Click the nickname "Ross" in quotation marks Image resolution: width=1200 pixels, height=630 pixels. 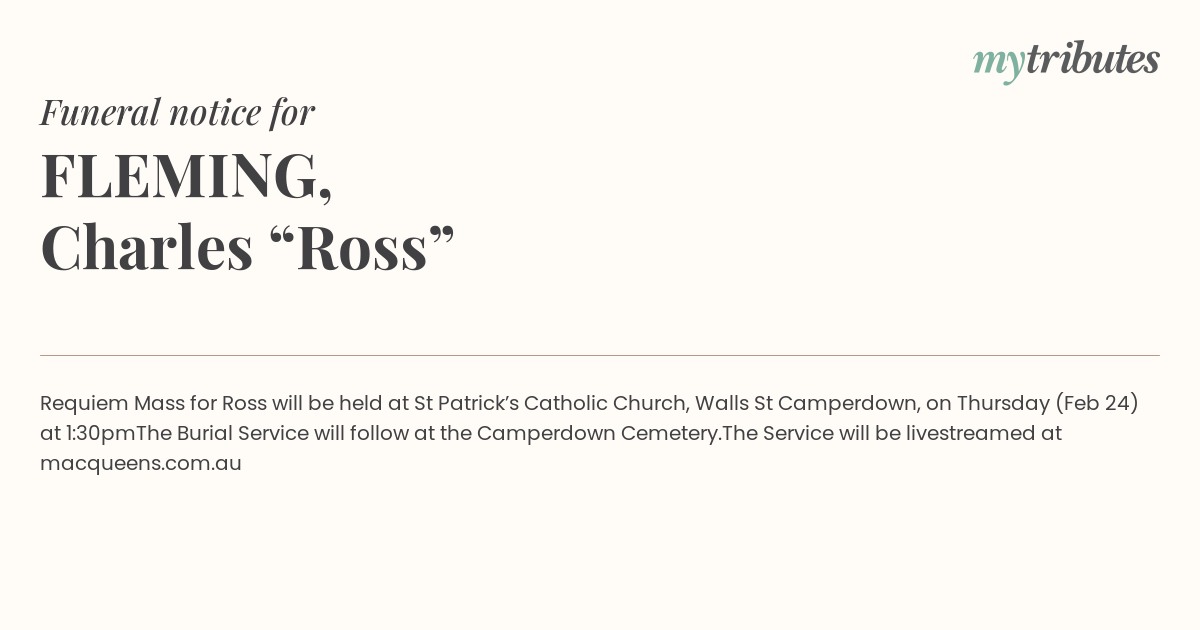point(362,247)
